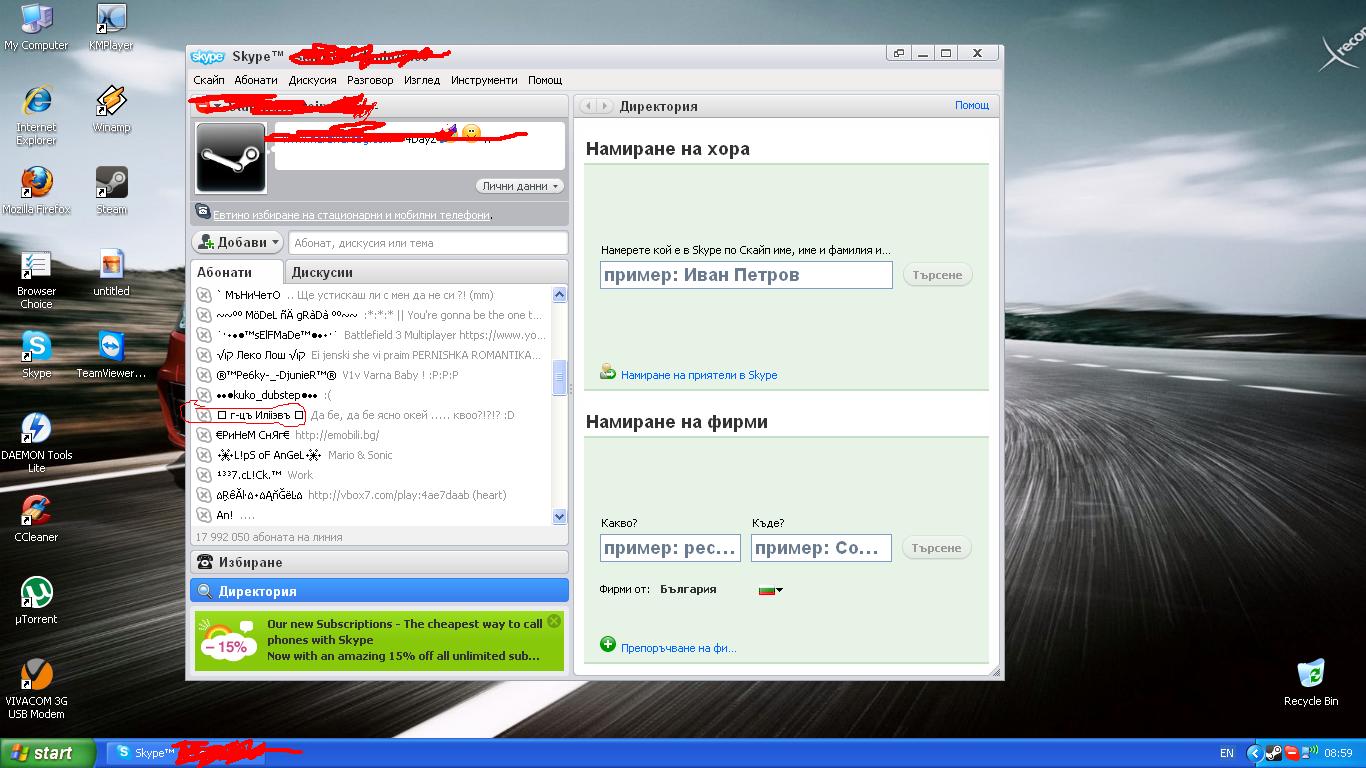Select the Избиране dial panel

pyautogui.click(x=379, y=562)
